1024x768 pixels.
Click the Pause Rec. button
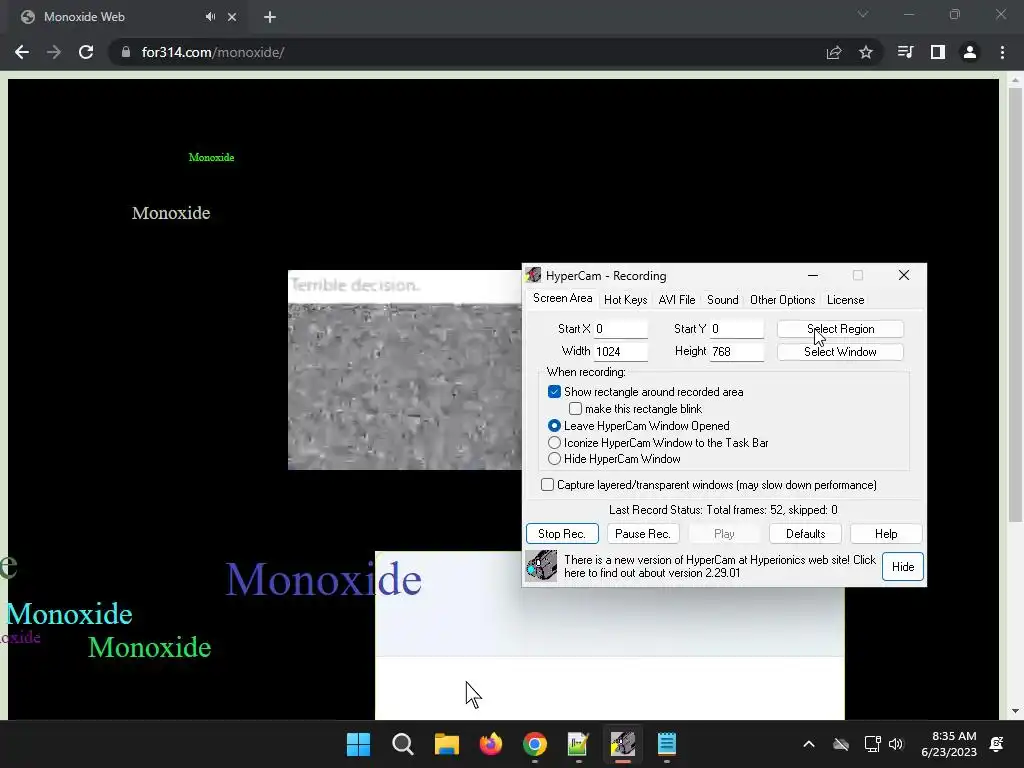pos(643,534)
